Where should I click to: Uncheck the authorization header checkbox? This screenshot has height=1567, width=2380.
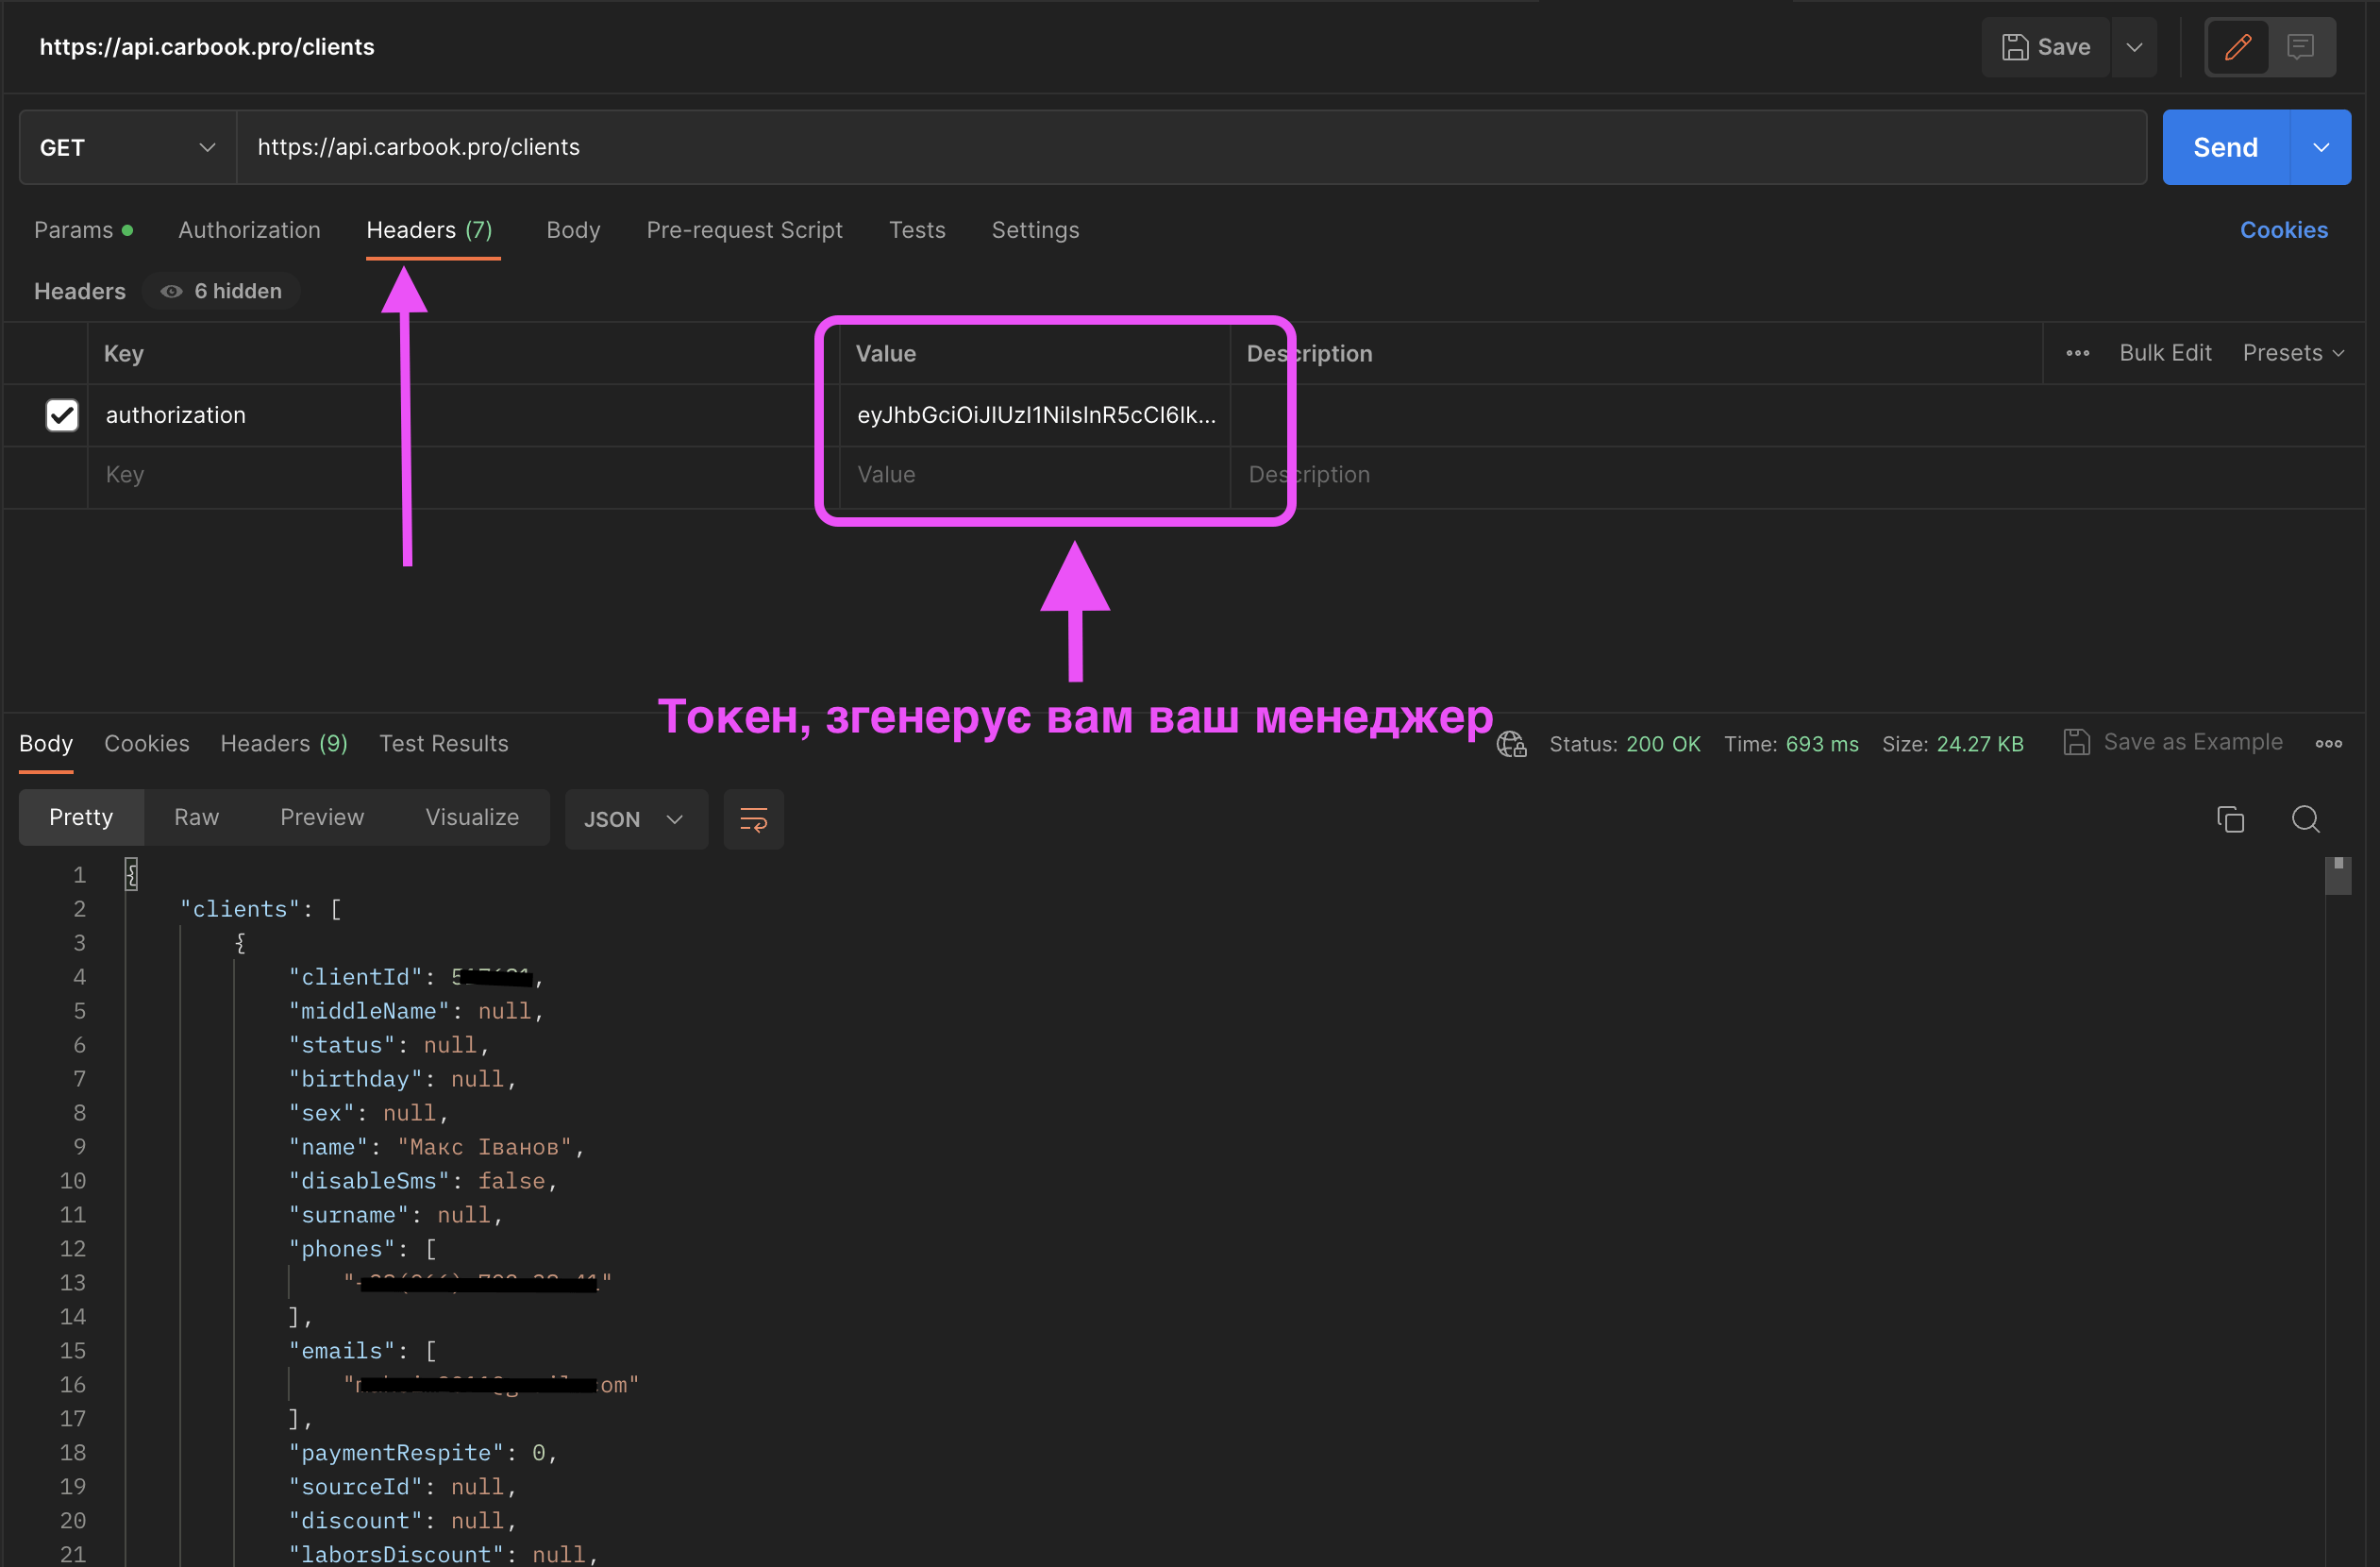coord(62,415)
